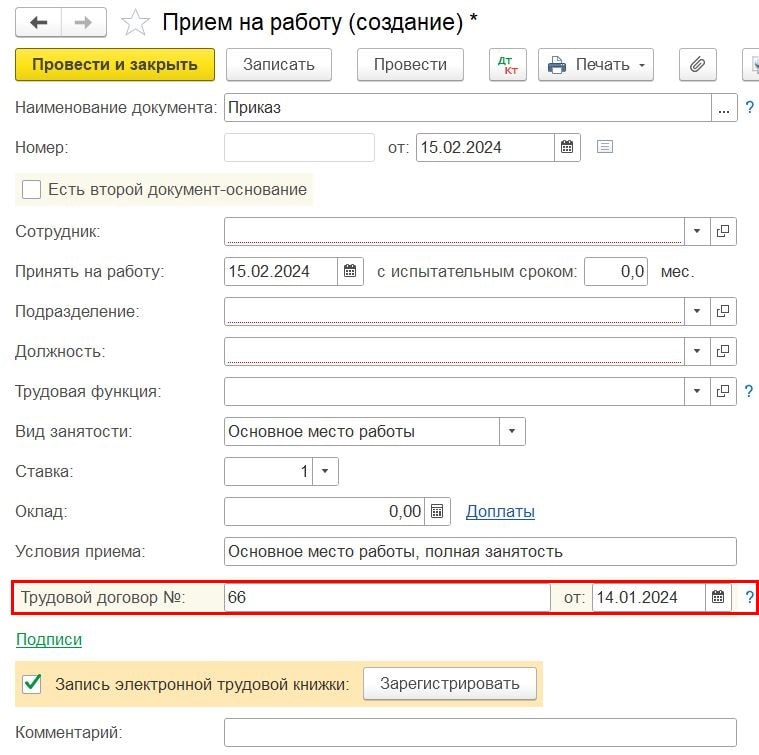This screenshot has height=755, width=759.
Task: Open calendar for Трудовой договор date
Action: pyautogui.click(x=718, y=597)
